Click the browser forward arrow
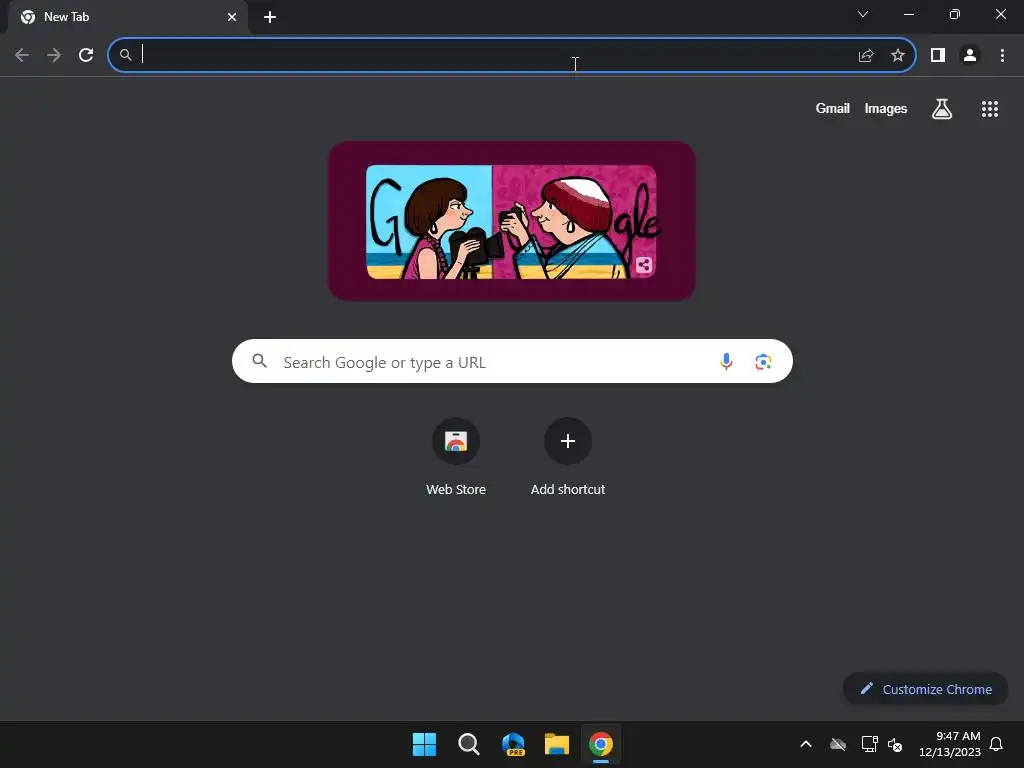 54,55
